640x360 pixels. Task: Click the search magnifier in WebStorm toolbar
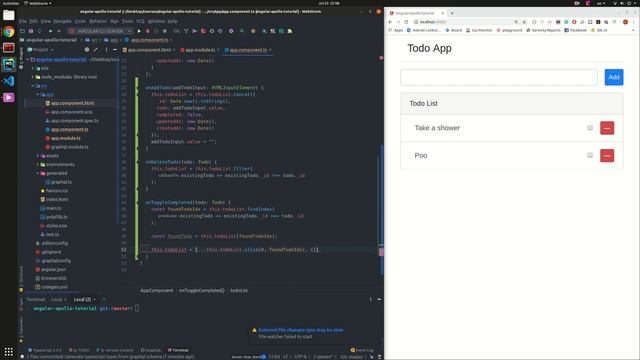(242, 31)
